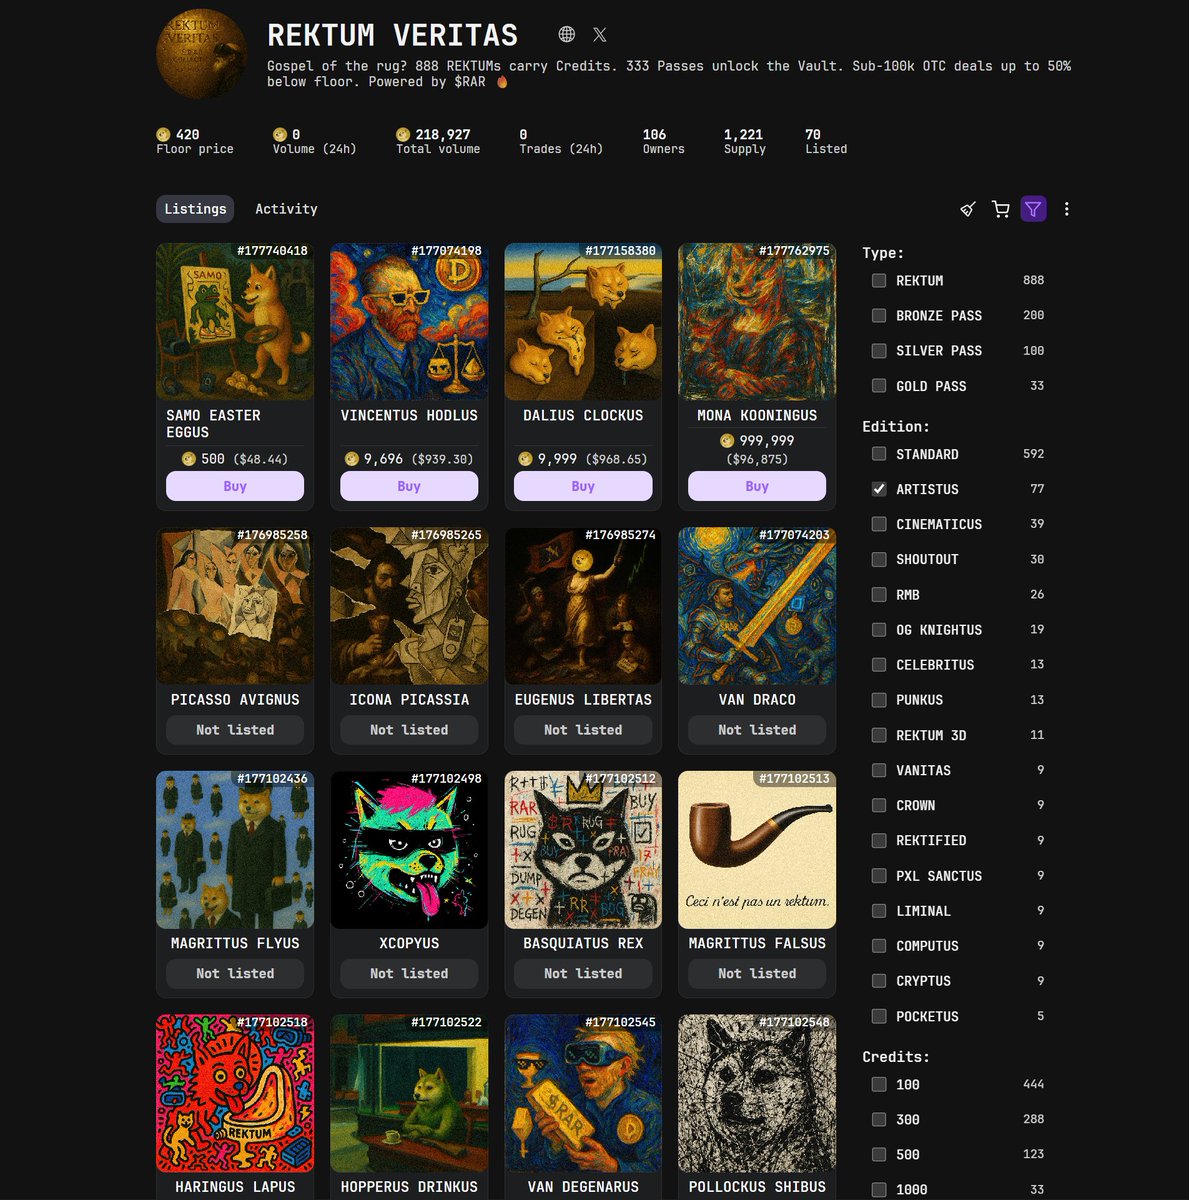Open the MAGRITTUS FALSUS pipe artwork

click(x=757, y=850)
